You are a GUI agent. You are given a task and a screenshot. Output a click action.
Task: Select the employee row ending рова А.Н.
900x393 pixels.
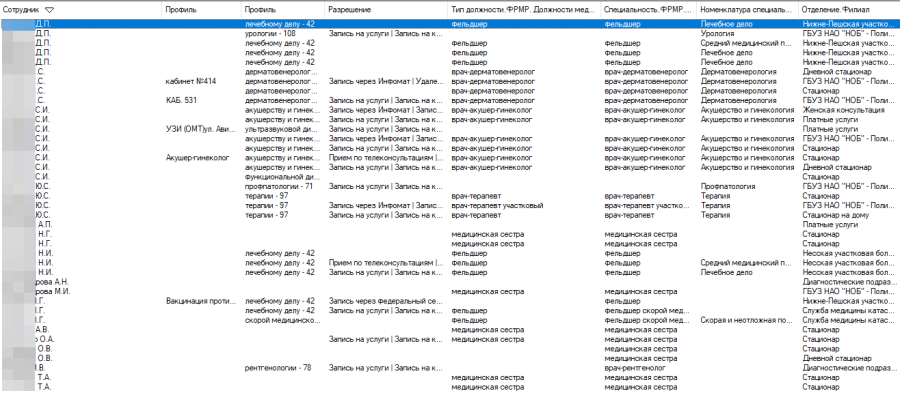pos(450,282)
